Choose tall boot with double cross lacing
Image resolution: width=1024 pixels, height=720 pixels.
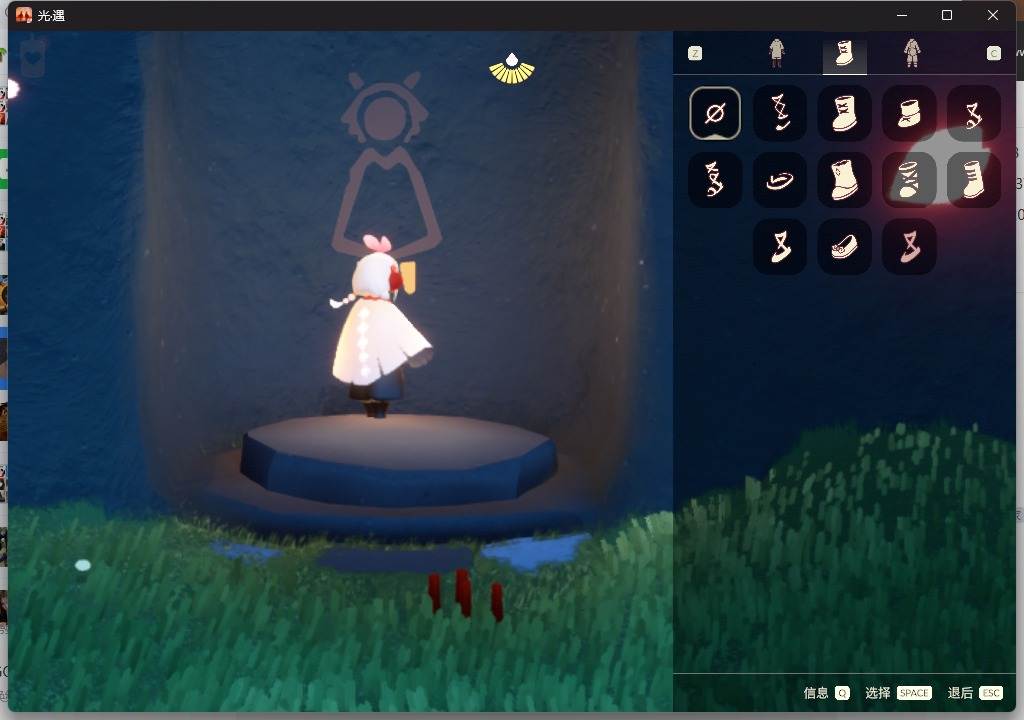point(844,113)
